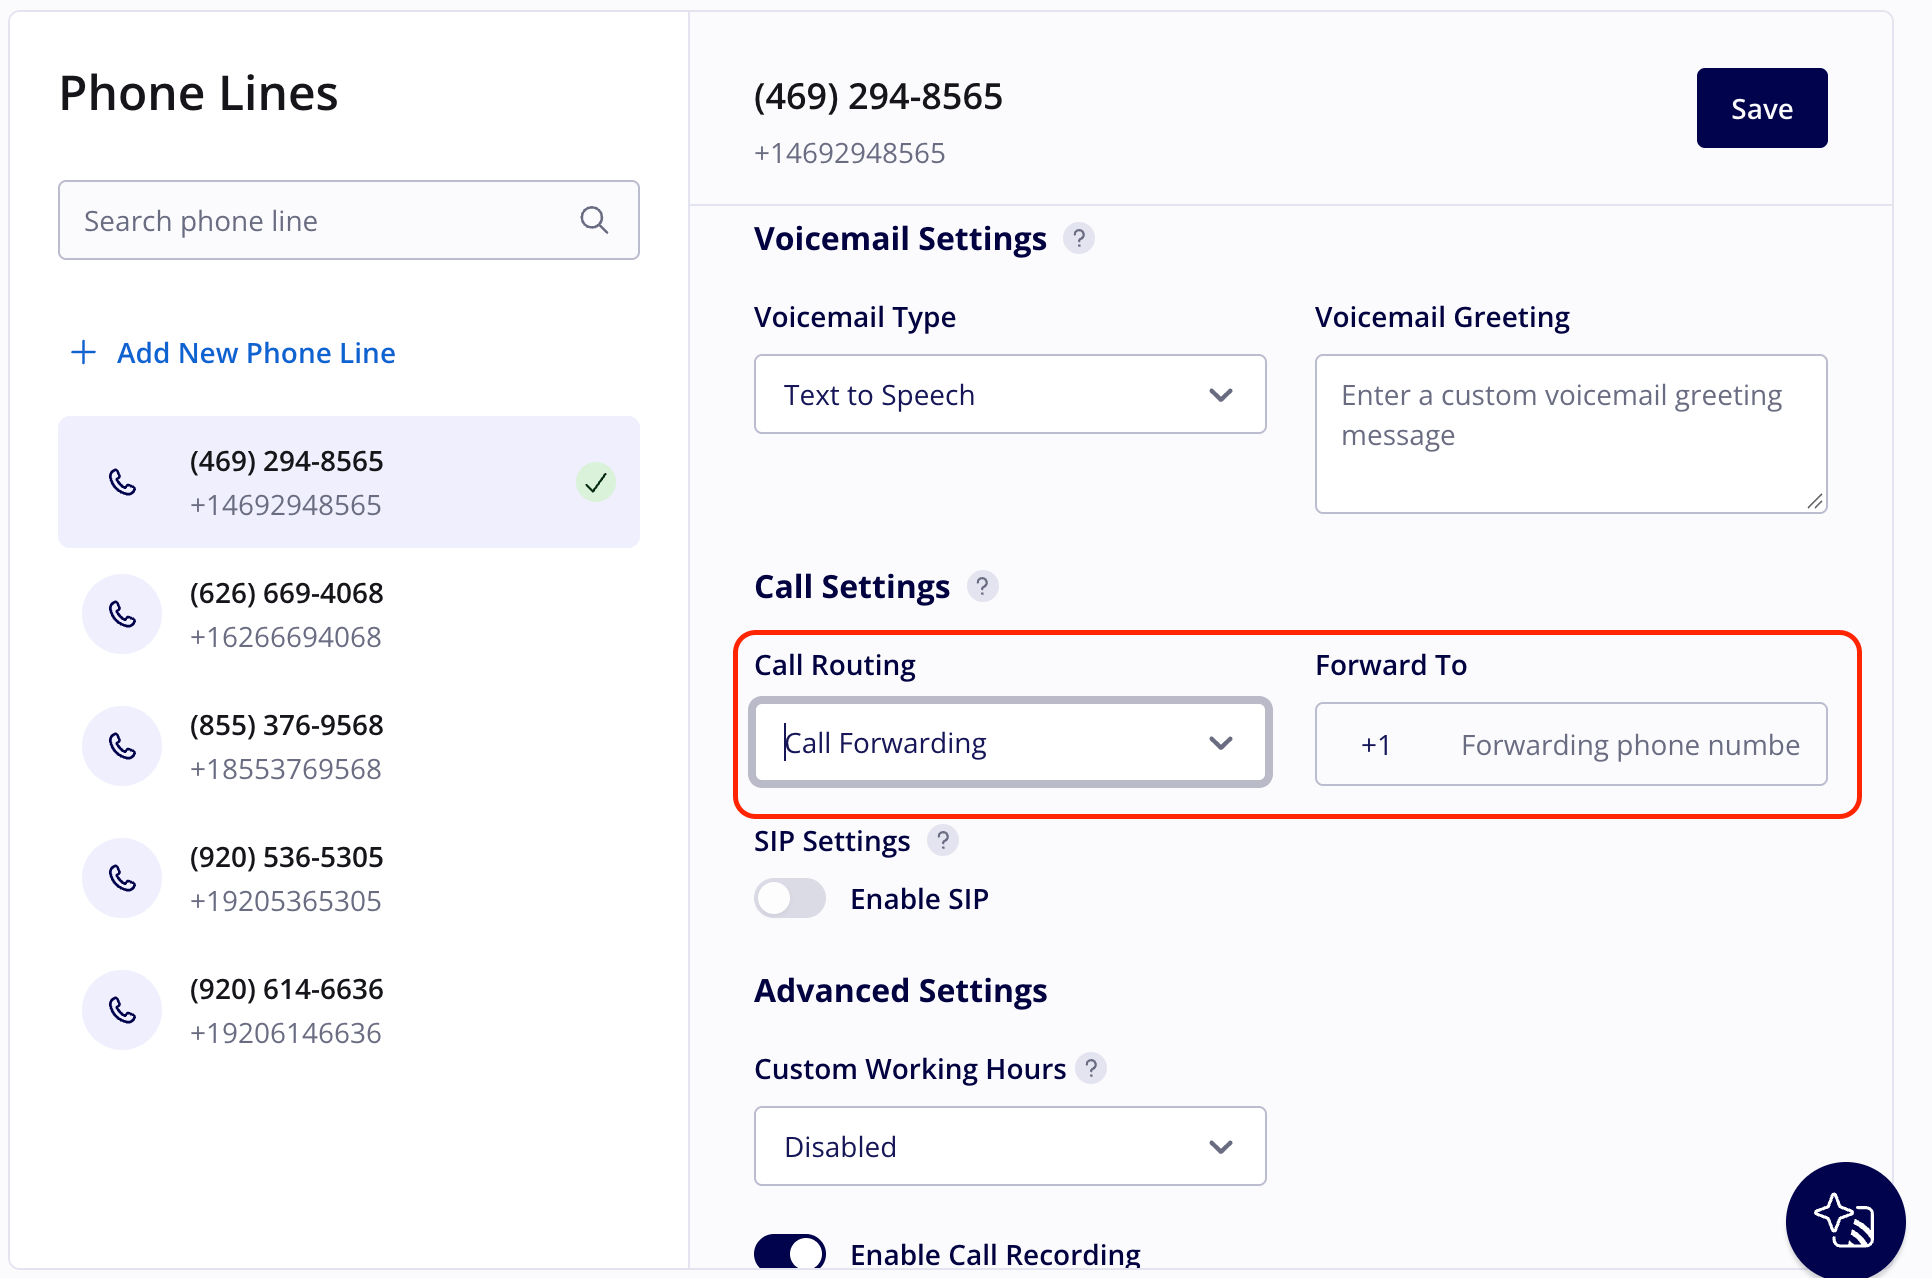Screen dimensions: 1932x1278
Task: Toggle the Enable Call Recording switch
Action: tap(790, 1252)
